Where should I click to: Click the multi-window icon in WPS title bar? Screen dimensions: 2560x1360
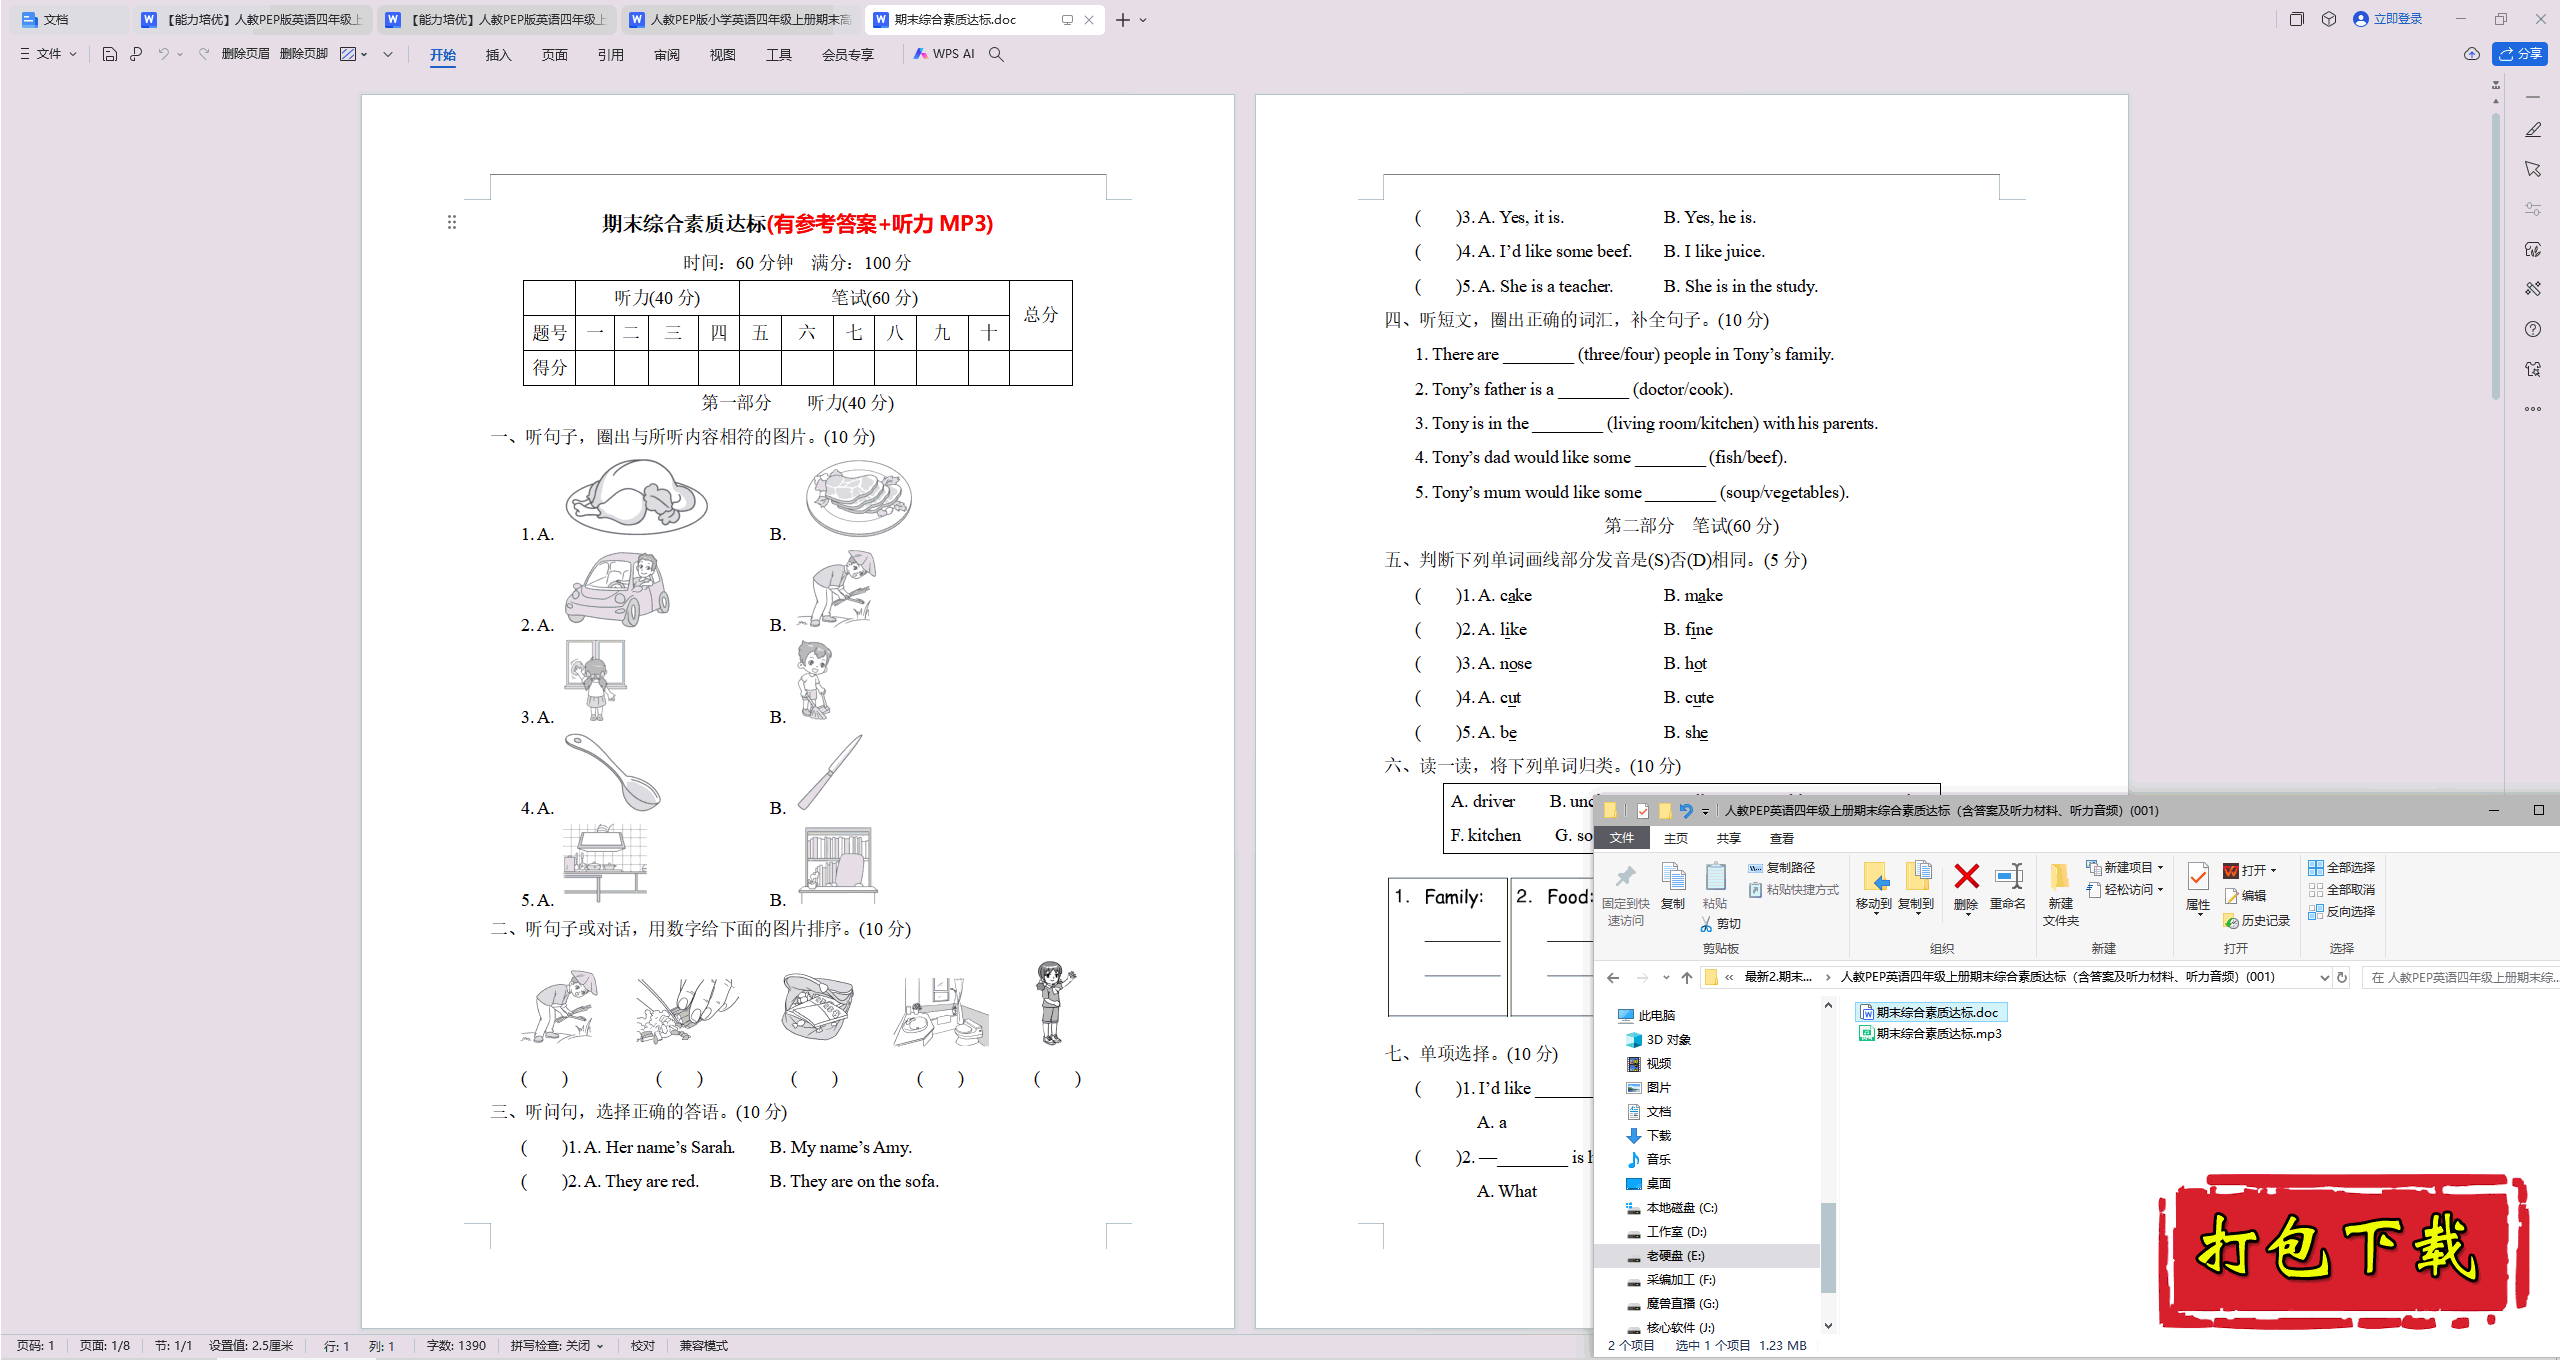(2297, 19)
